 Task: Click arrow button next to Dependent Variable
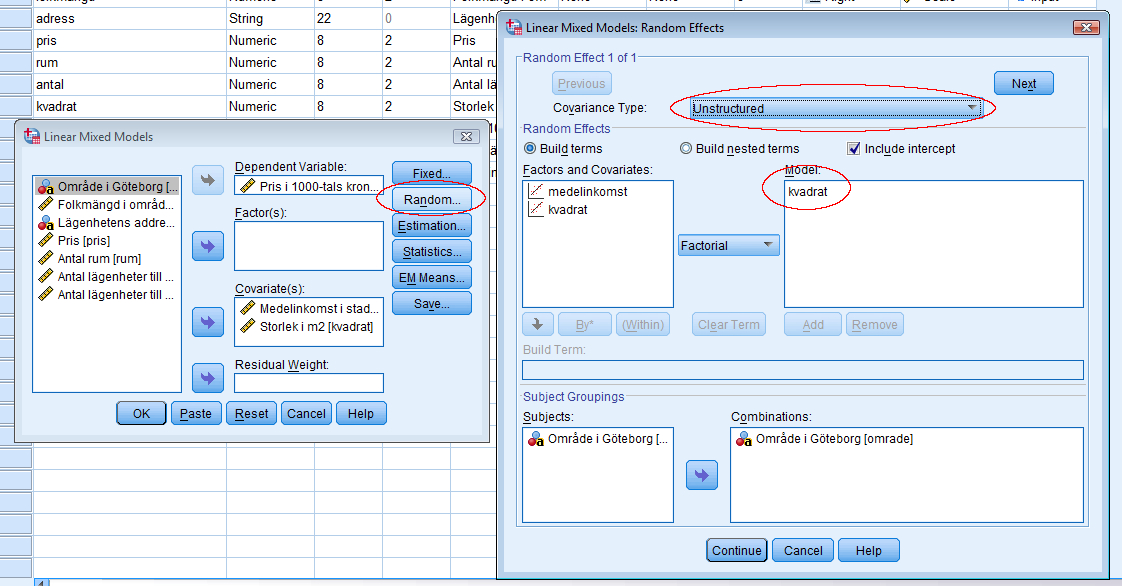208,181
